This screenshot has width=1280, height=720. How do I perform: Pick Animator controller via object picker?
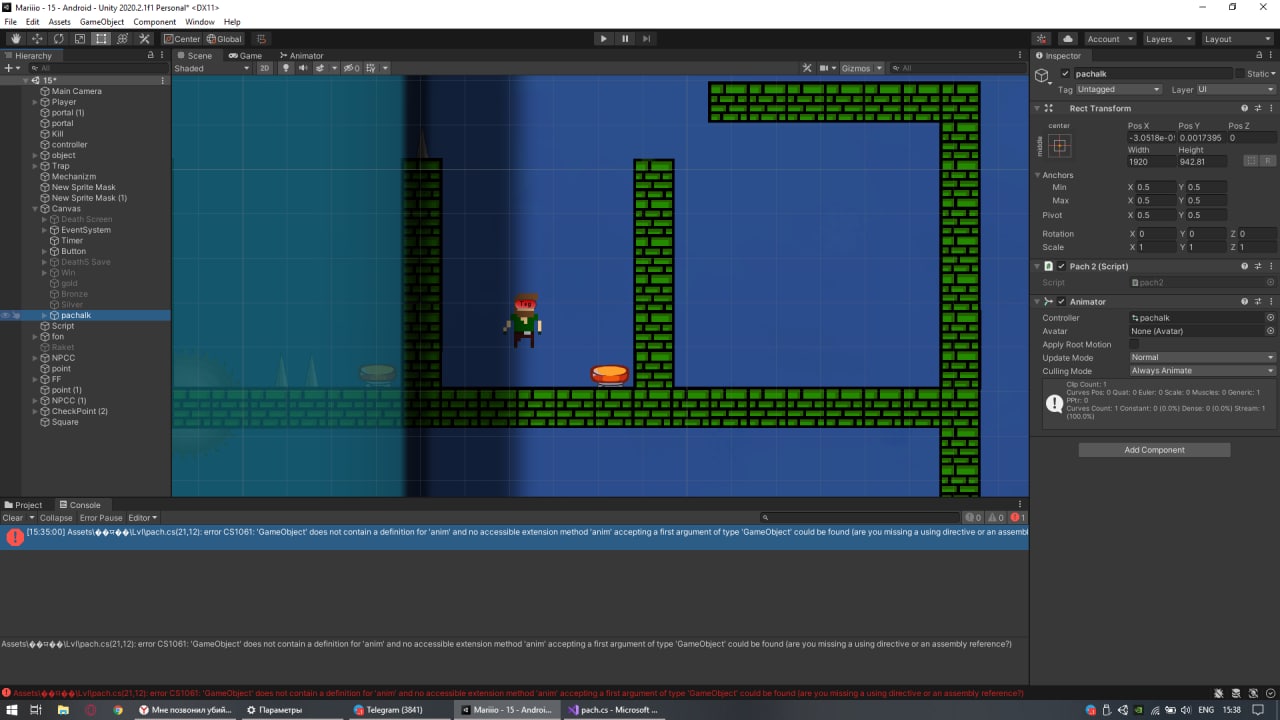point(1270,317)
